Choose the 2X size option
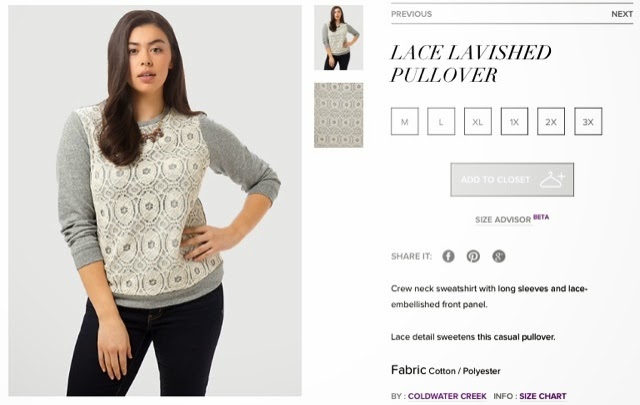The width and height of the screenshot is (640, 405). pyautogui.click(x=551, y=121)
